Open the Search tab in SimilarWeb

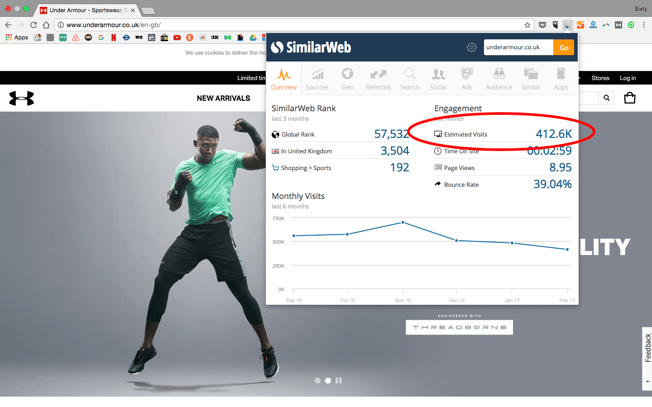(x=410, y=79)
